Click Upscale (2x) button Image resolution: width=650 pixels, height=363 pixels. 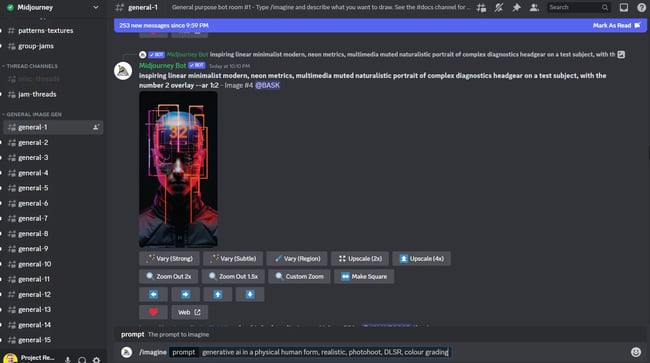(x=360, y=258)
